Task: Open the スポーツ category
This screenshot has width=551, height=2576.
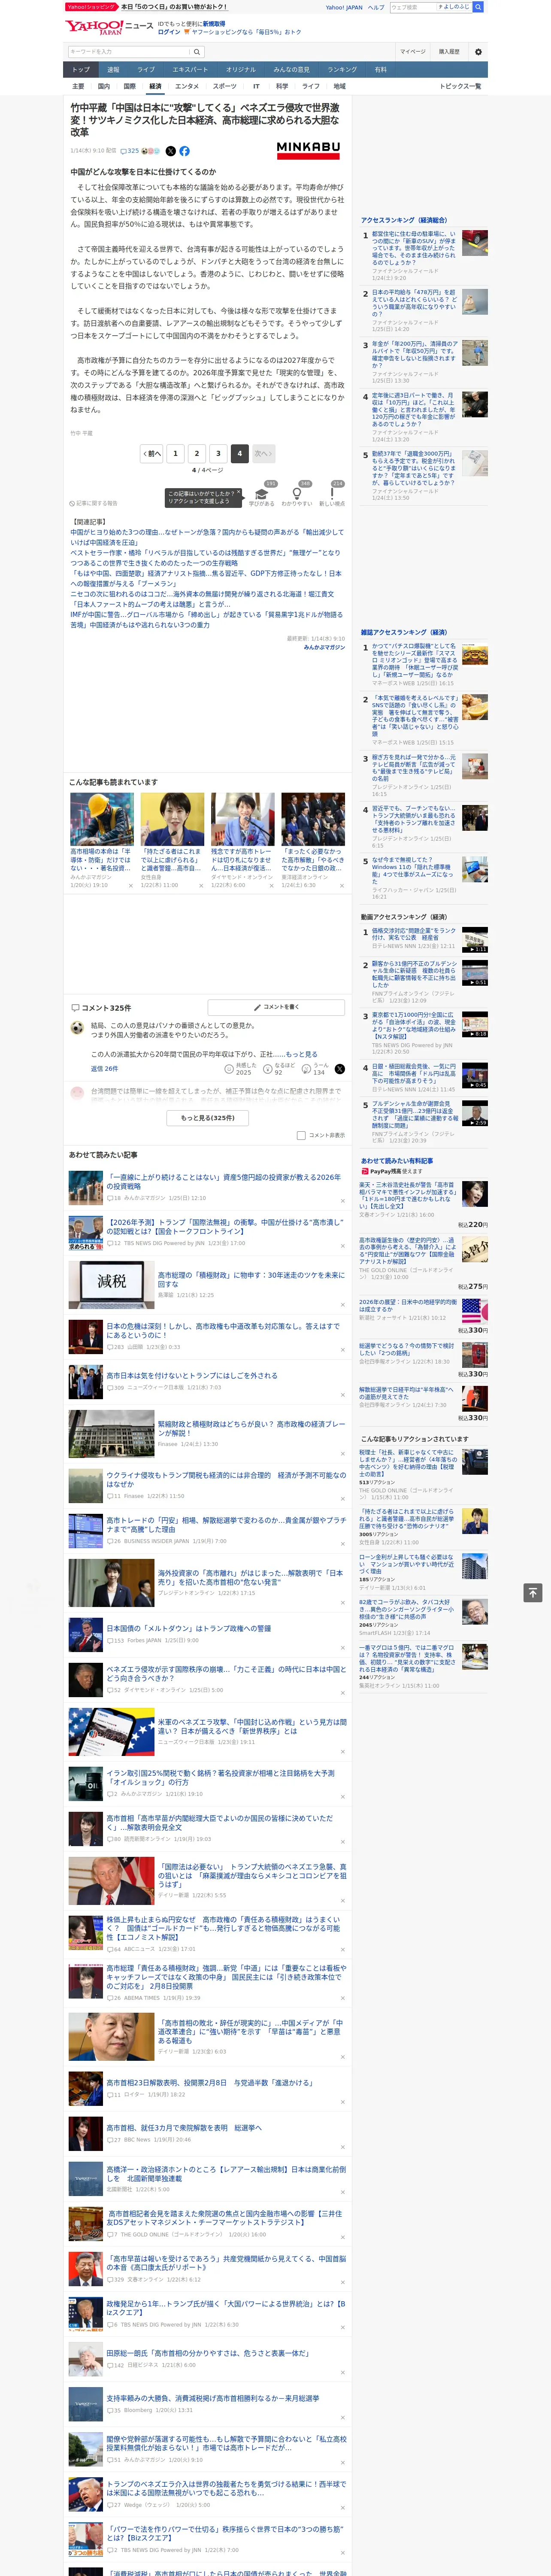Action: [225, 86]
